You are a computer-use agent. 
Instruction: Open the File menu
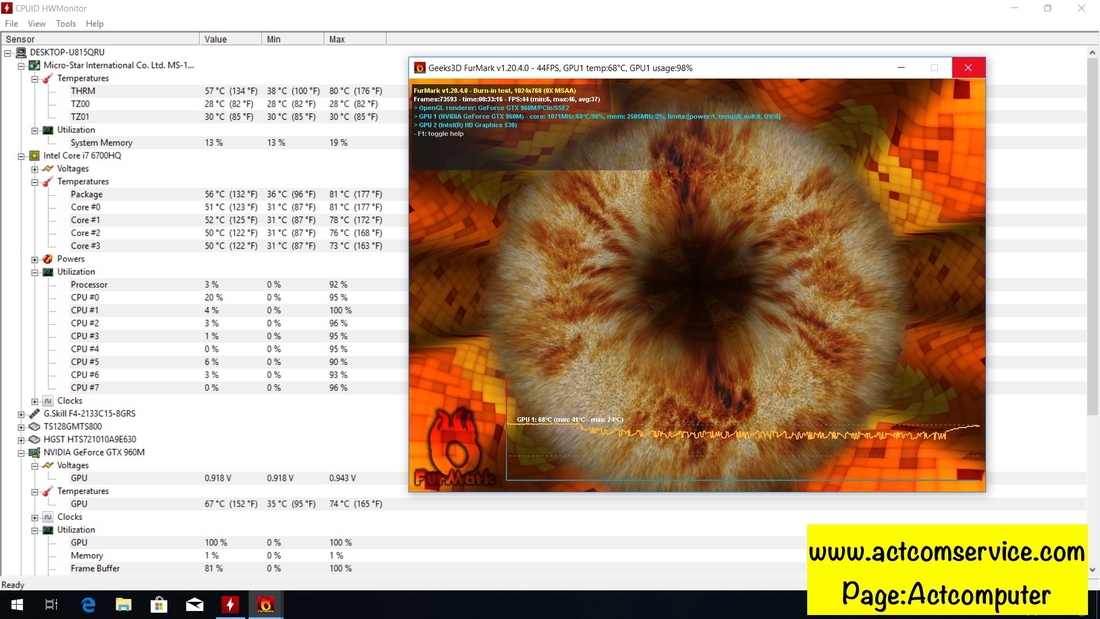(11, 24)
